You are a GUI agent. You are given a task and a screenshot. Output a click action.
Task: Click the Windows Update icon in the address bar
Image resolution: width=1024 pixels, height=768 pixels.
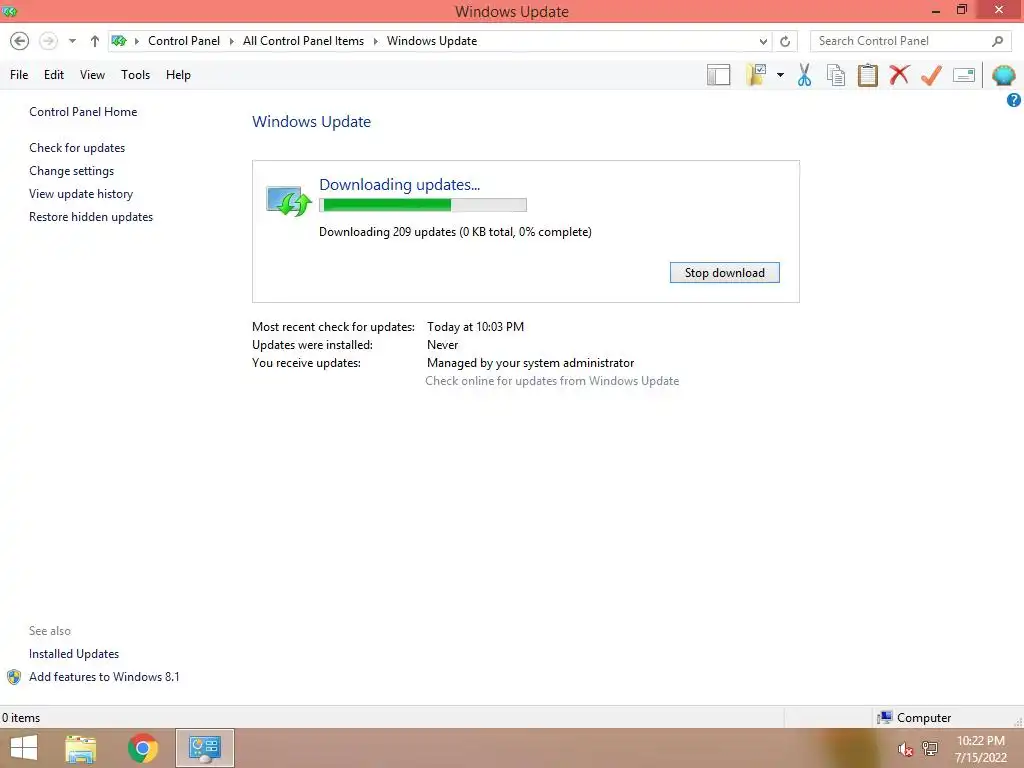[x=119, y=41]
